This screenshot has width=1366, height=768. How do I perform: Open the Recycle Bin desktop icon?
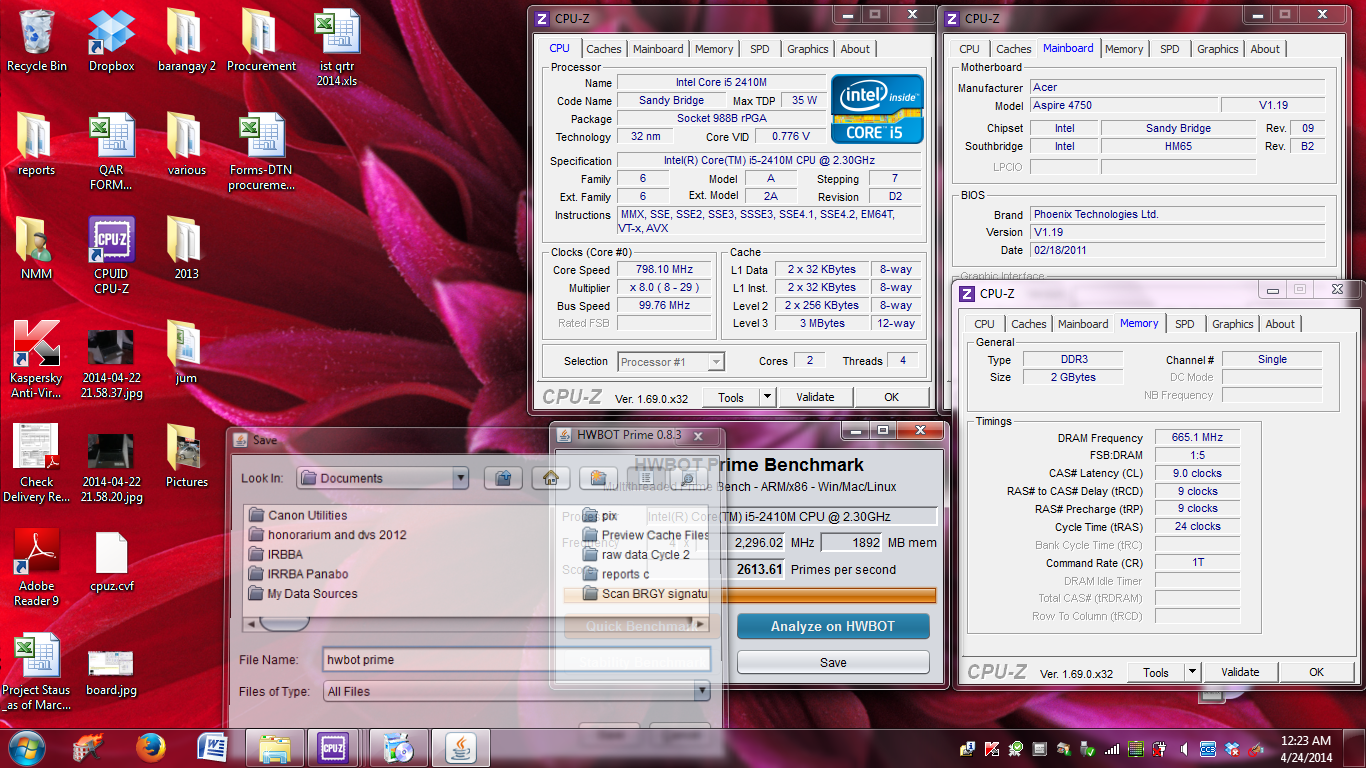(37, 40)
